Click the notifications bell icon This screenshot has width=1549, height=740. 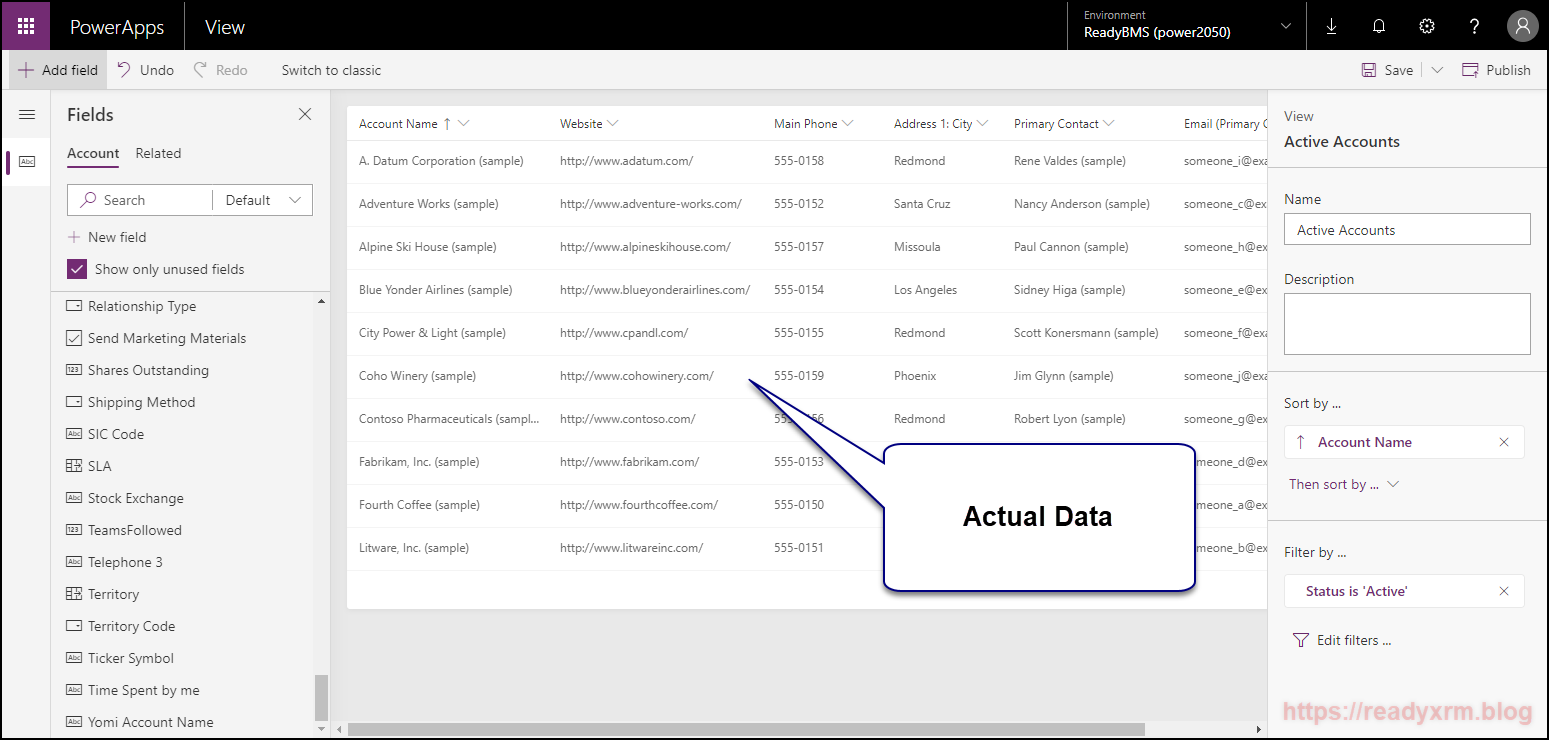tap(1378, 26)
